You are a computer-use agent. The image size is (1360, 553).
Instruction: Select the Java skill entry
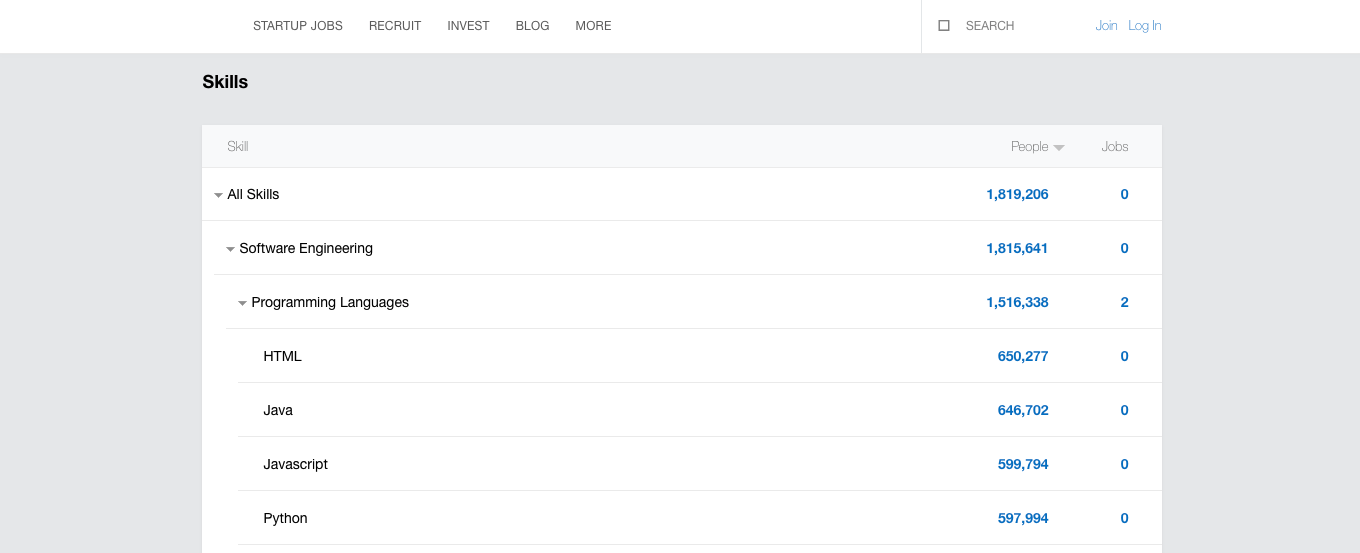pos(700,410)
